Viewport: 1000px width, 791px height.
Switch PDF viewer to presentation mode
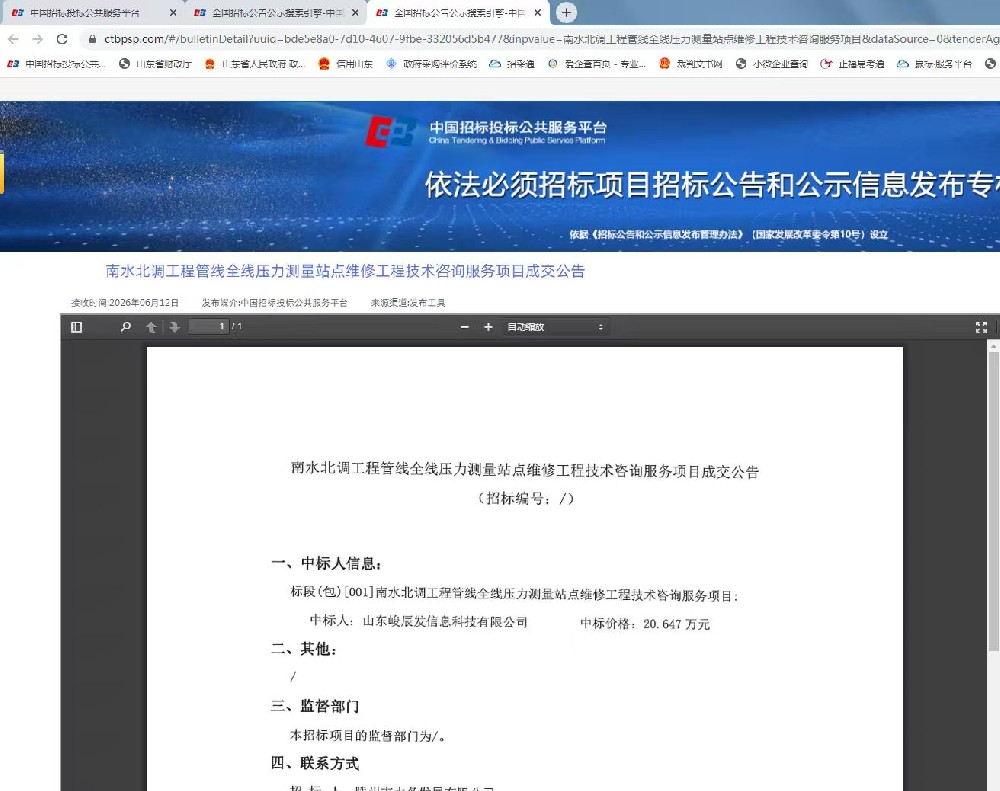point(982,327)
